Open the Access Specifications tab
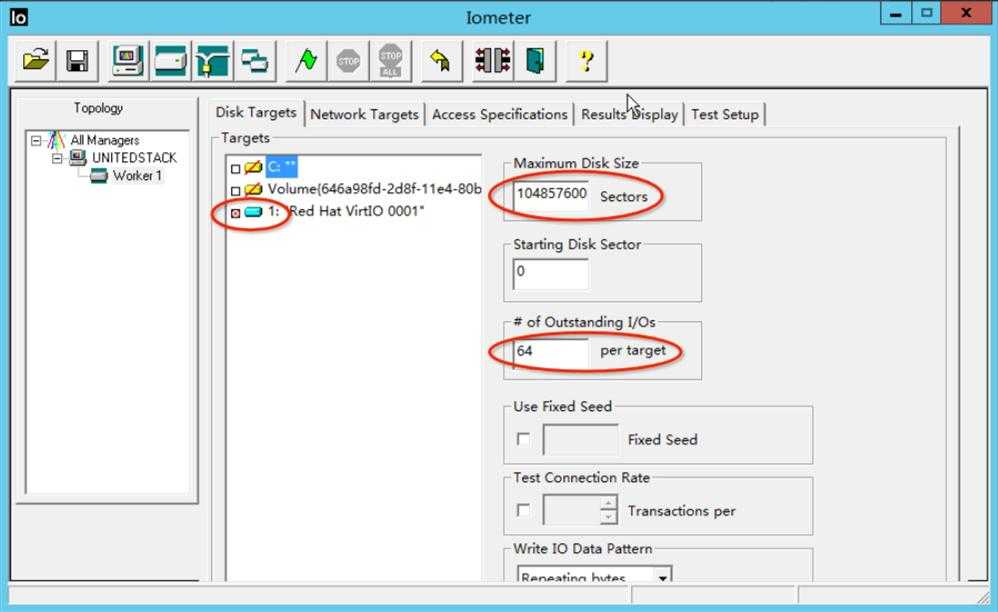998x612 pixels. tap(500, 115)
